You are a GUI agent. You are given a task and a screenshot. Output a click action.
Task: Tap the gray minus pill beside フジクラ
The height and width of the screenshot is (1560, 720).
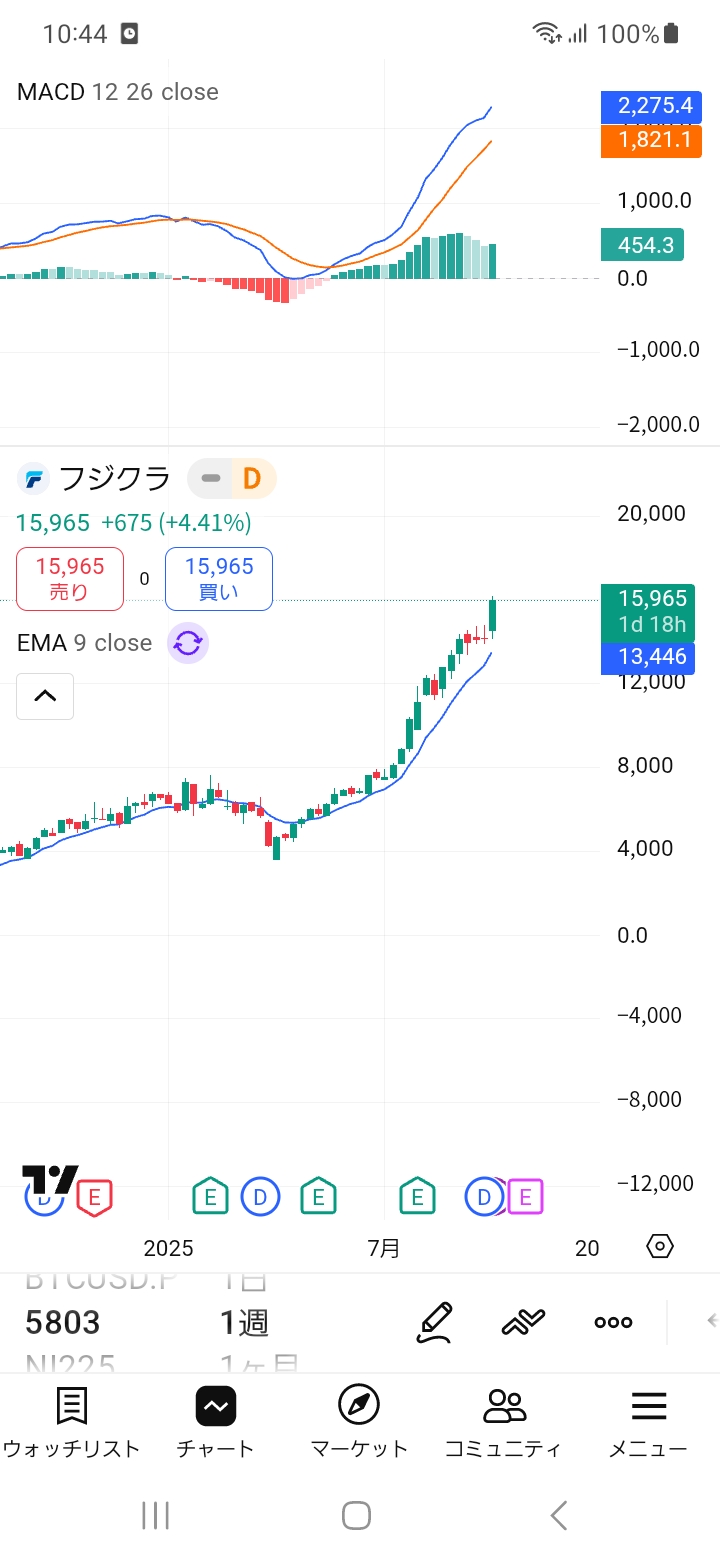pyautogui.click(x=211, y=479)
